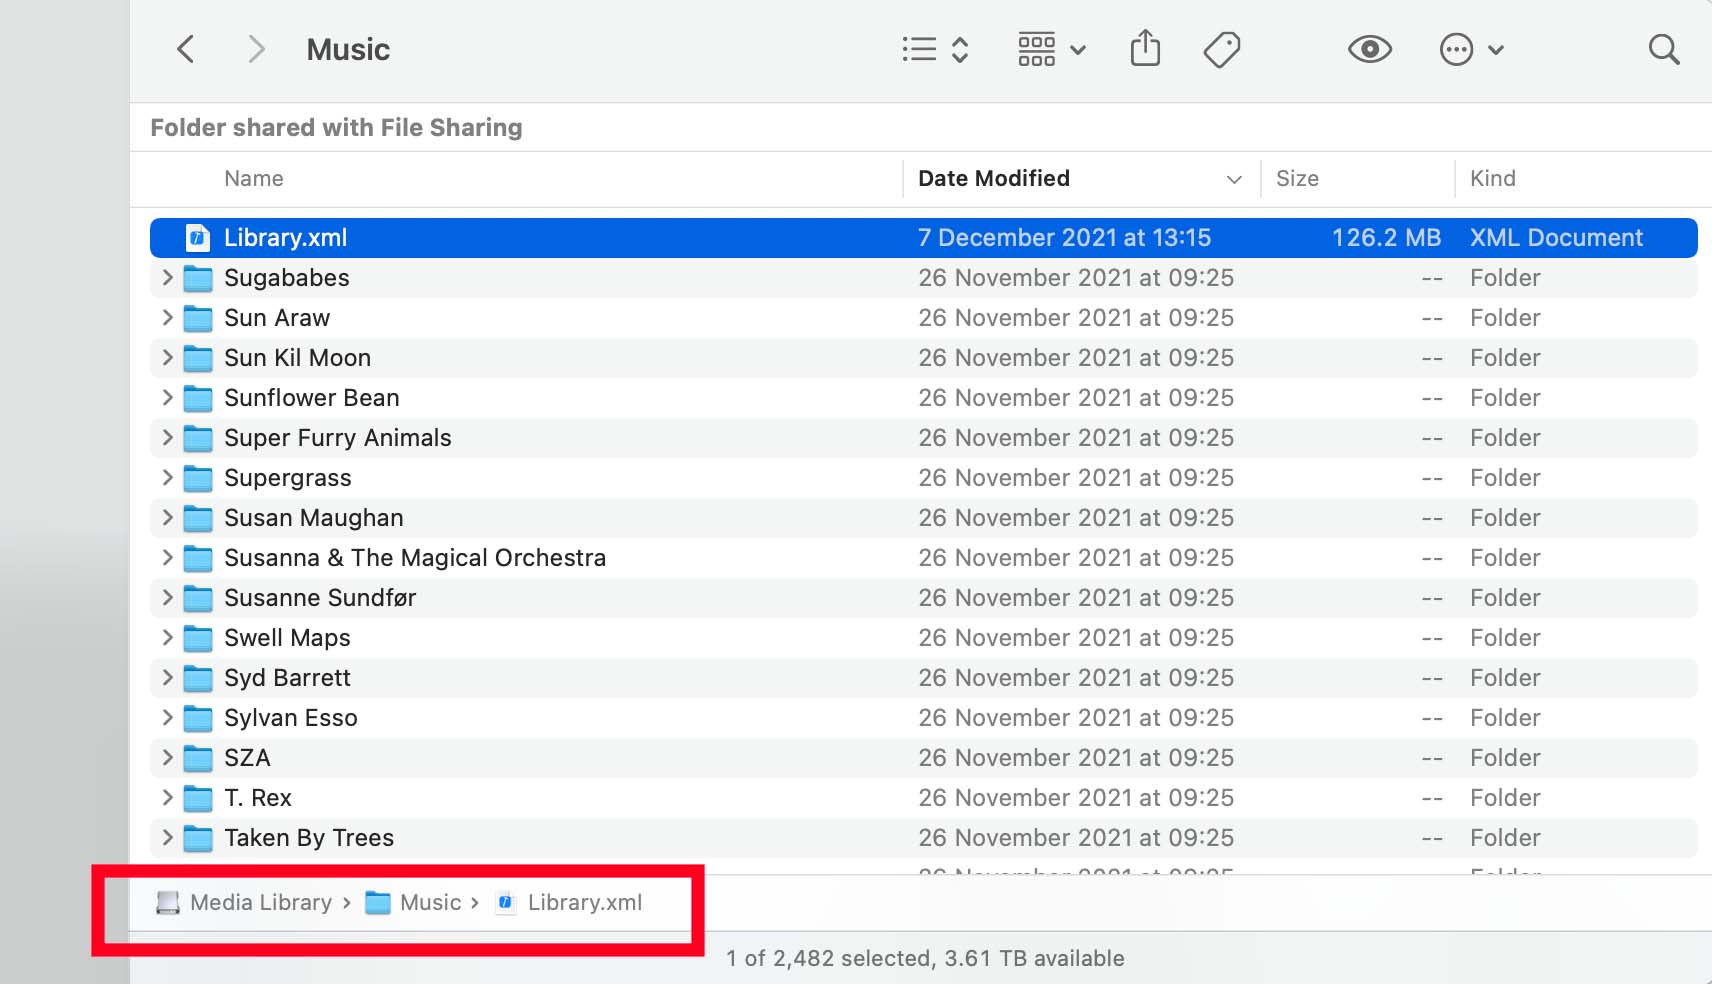This screenshot has width=1712, height=984.
Task: Click Media Library in the path bar
Action: 261,902
